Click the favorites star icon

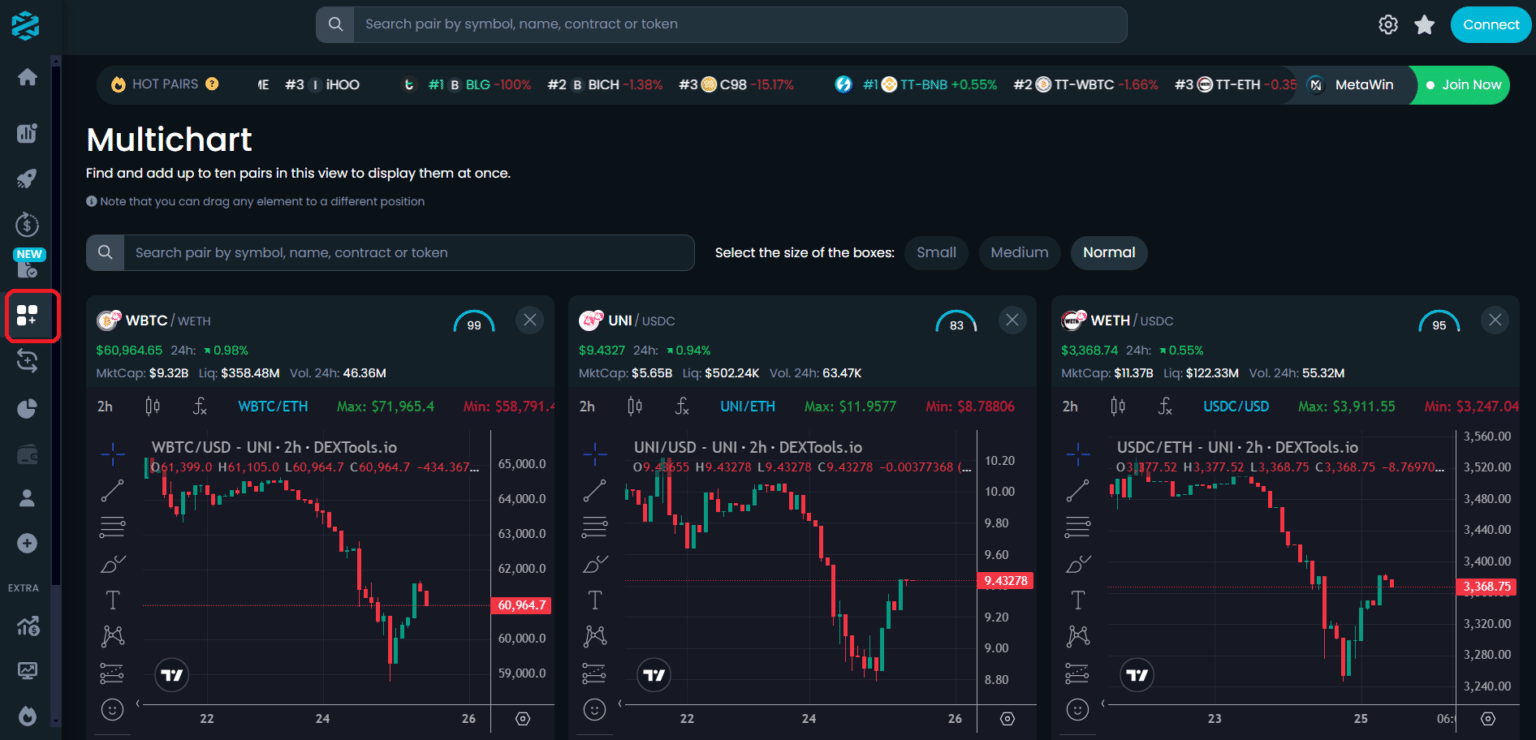pos(1425,25)
